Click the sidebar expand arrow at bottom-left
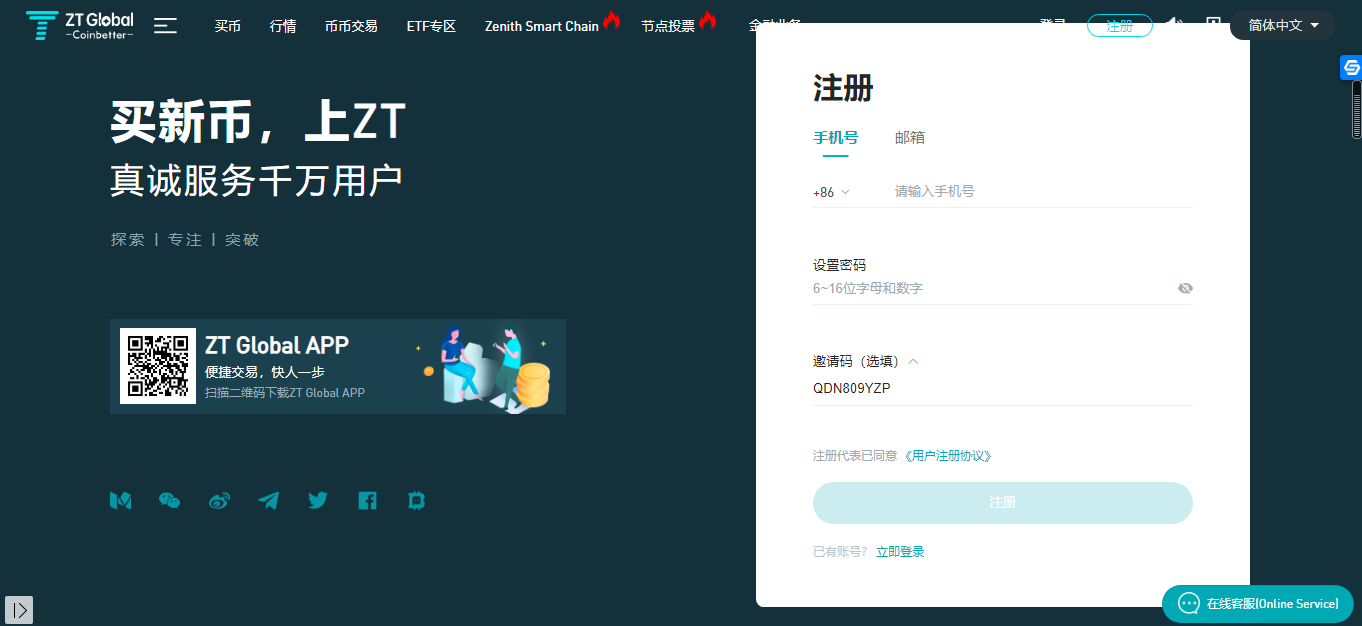The image size is (1362, 626). 19,609
